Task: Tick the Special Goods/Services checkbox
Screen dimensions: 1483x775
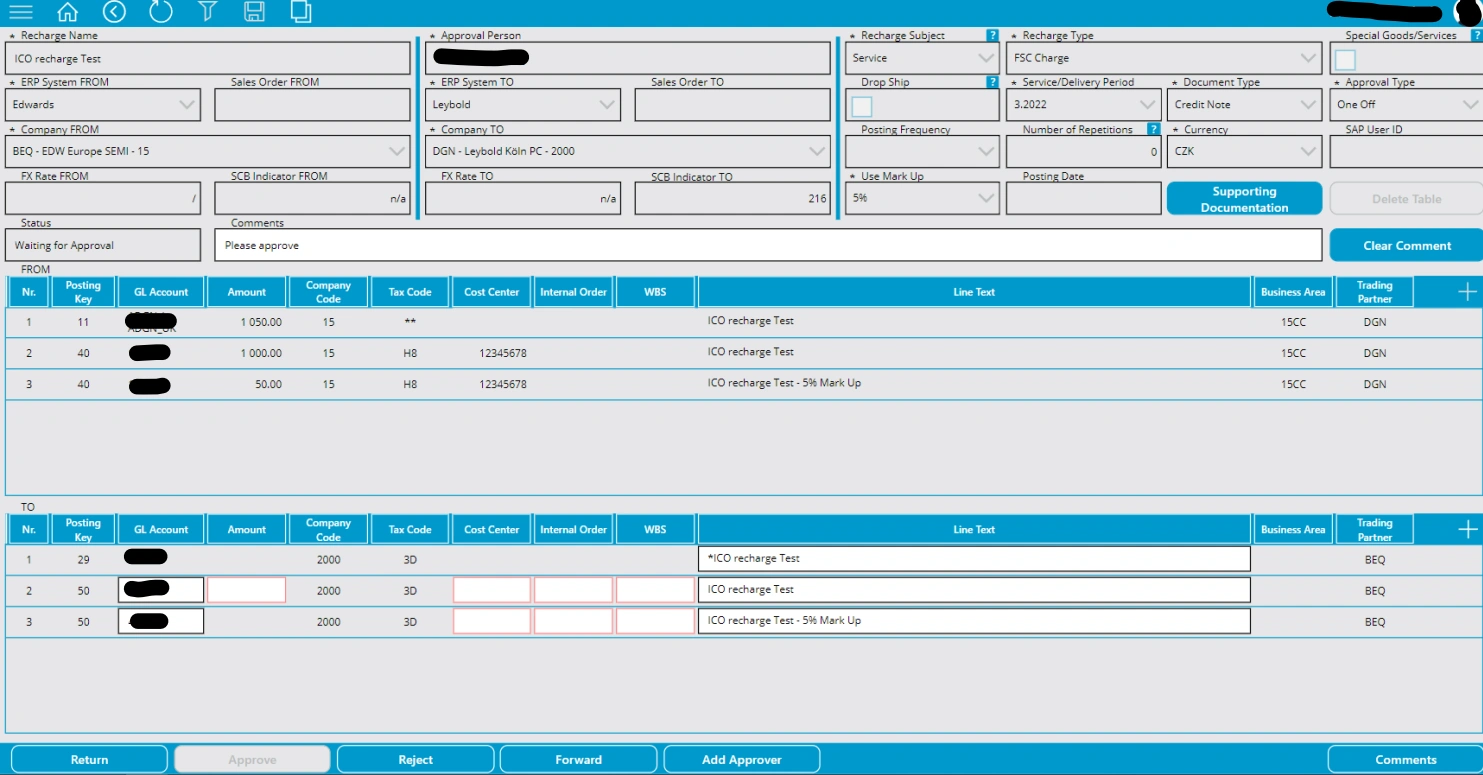Action: (1345, 59)
